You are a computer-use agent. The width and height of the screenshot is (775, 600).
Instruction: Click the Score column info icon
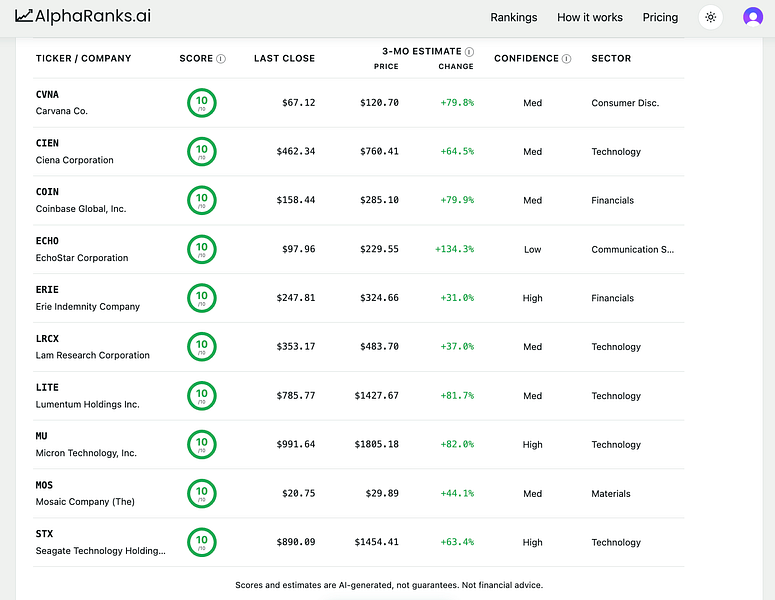point(221,59)
